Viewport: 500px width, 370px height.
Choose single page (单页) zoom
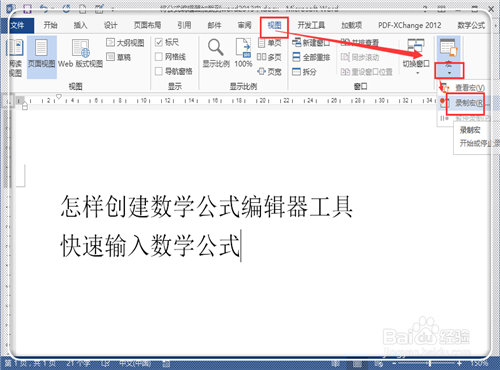click(270, 43)
